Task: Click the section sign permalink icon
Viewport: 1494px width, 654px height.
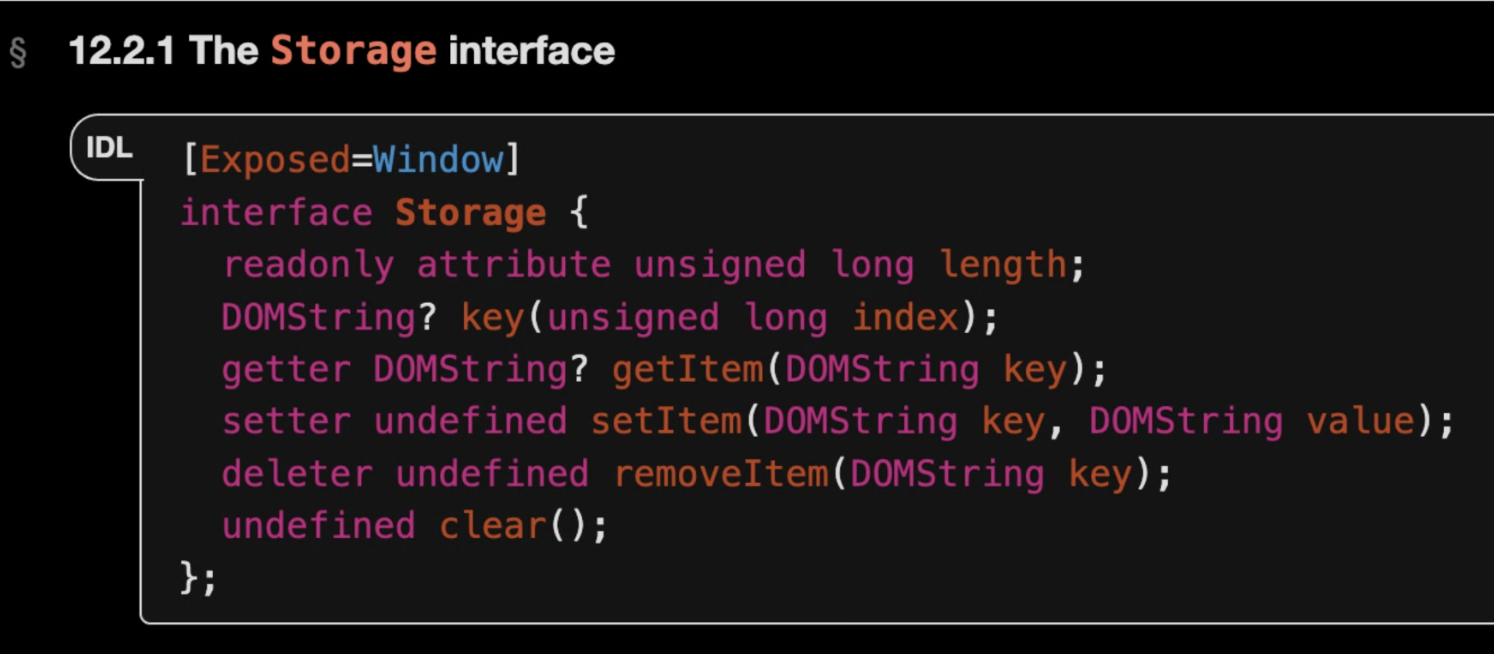Action: point(18,53)
